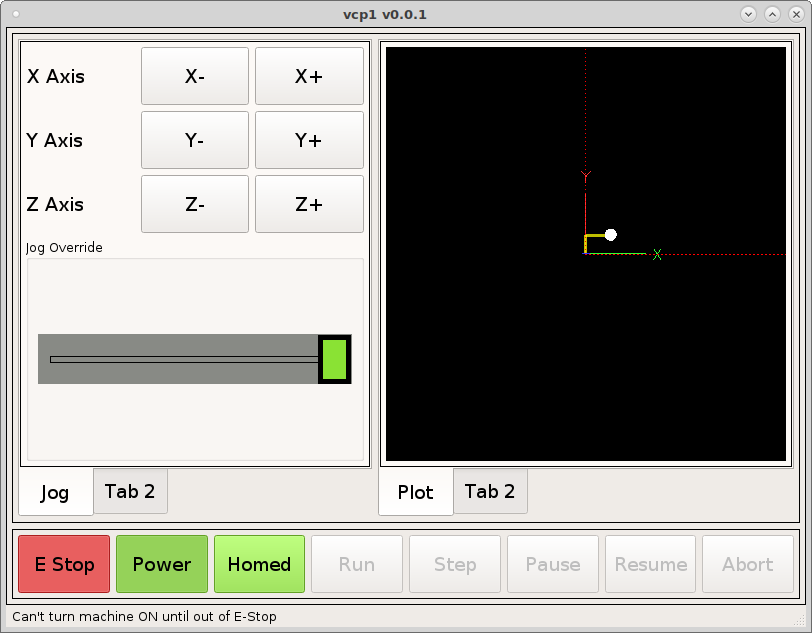Toggle the machine Power button
The image size is (812, 633).
pos(162,564)
